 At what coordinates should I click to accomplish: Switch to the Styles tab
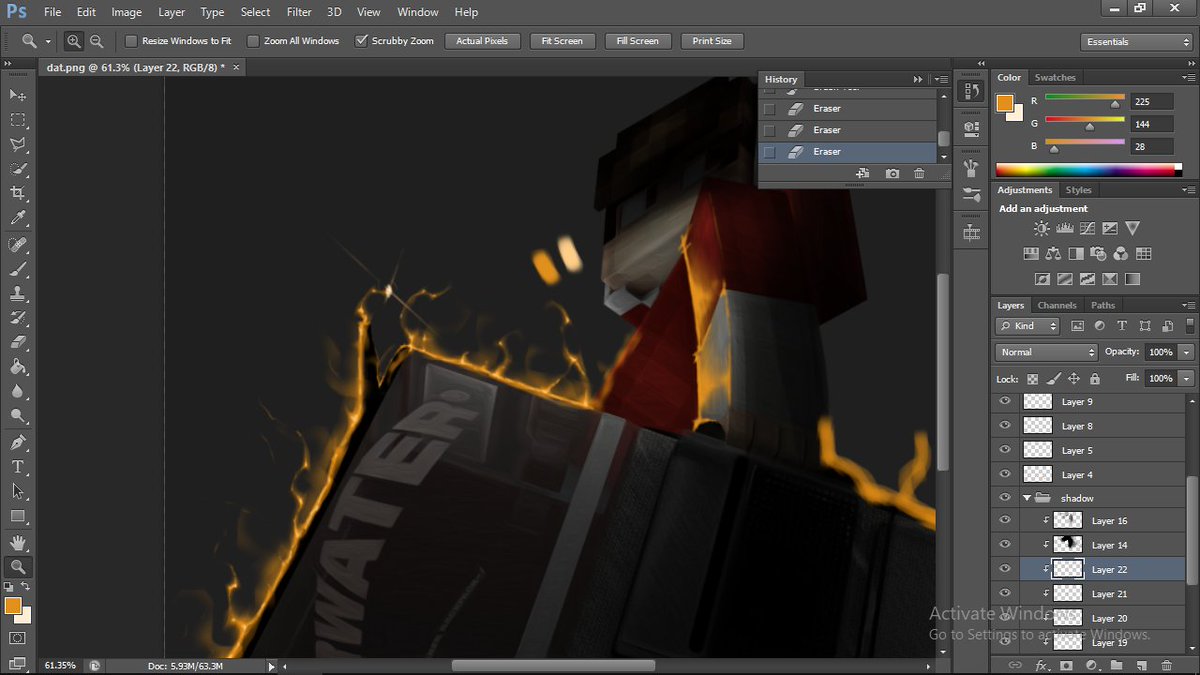1078,189
